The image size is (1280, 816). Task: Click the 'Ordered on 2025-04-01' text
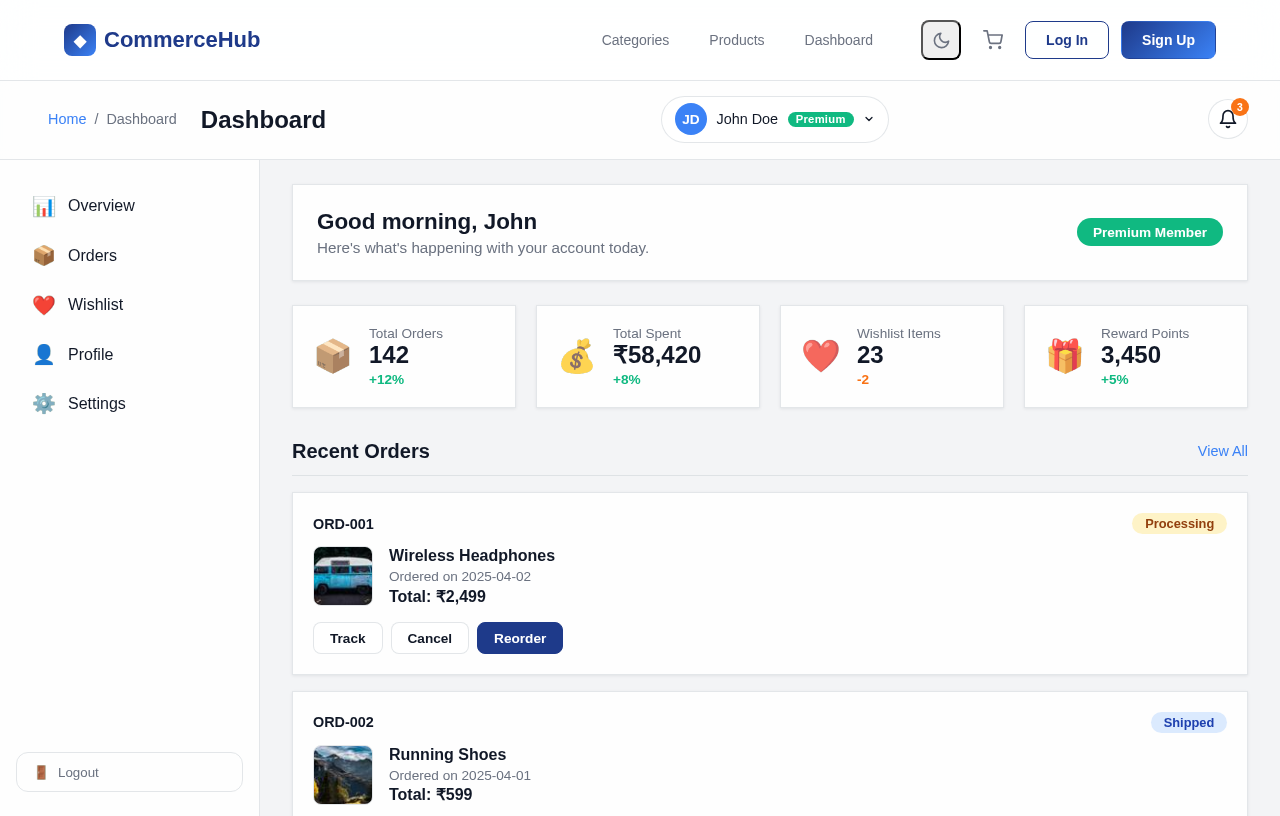coord(460,776)
